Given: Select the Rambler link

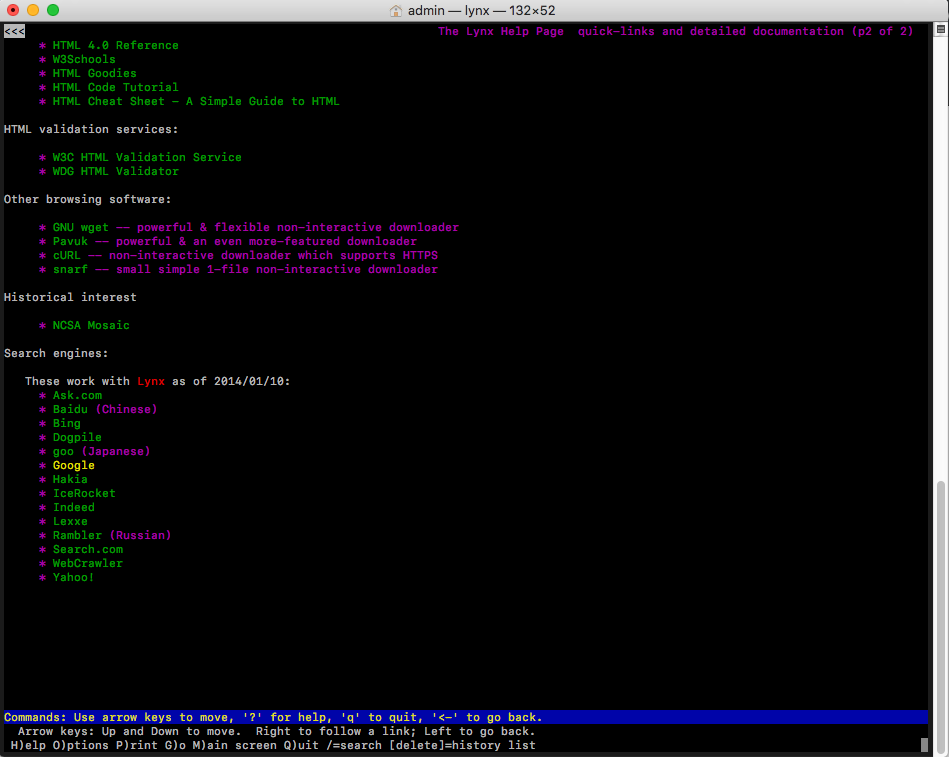Looking at the screenshot, I should pyautogui.click(x=77, y=535).
